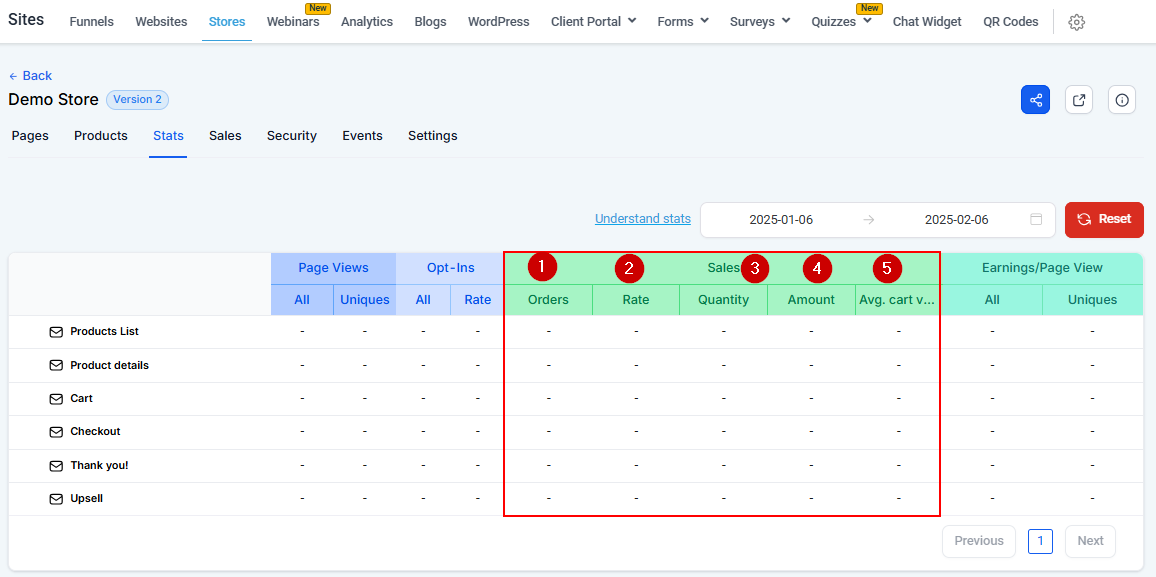Viewport: 1156px width, 577px height.
Task: Switch to the Sales tab
Action: (225, 136)
